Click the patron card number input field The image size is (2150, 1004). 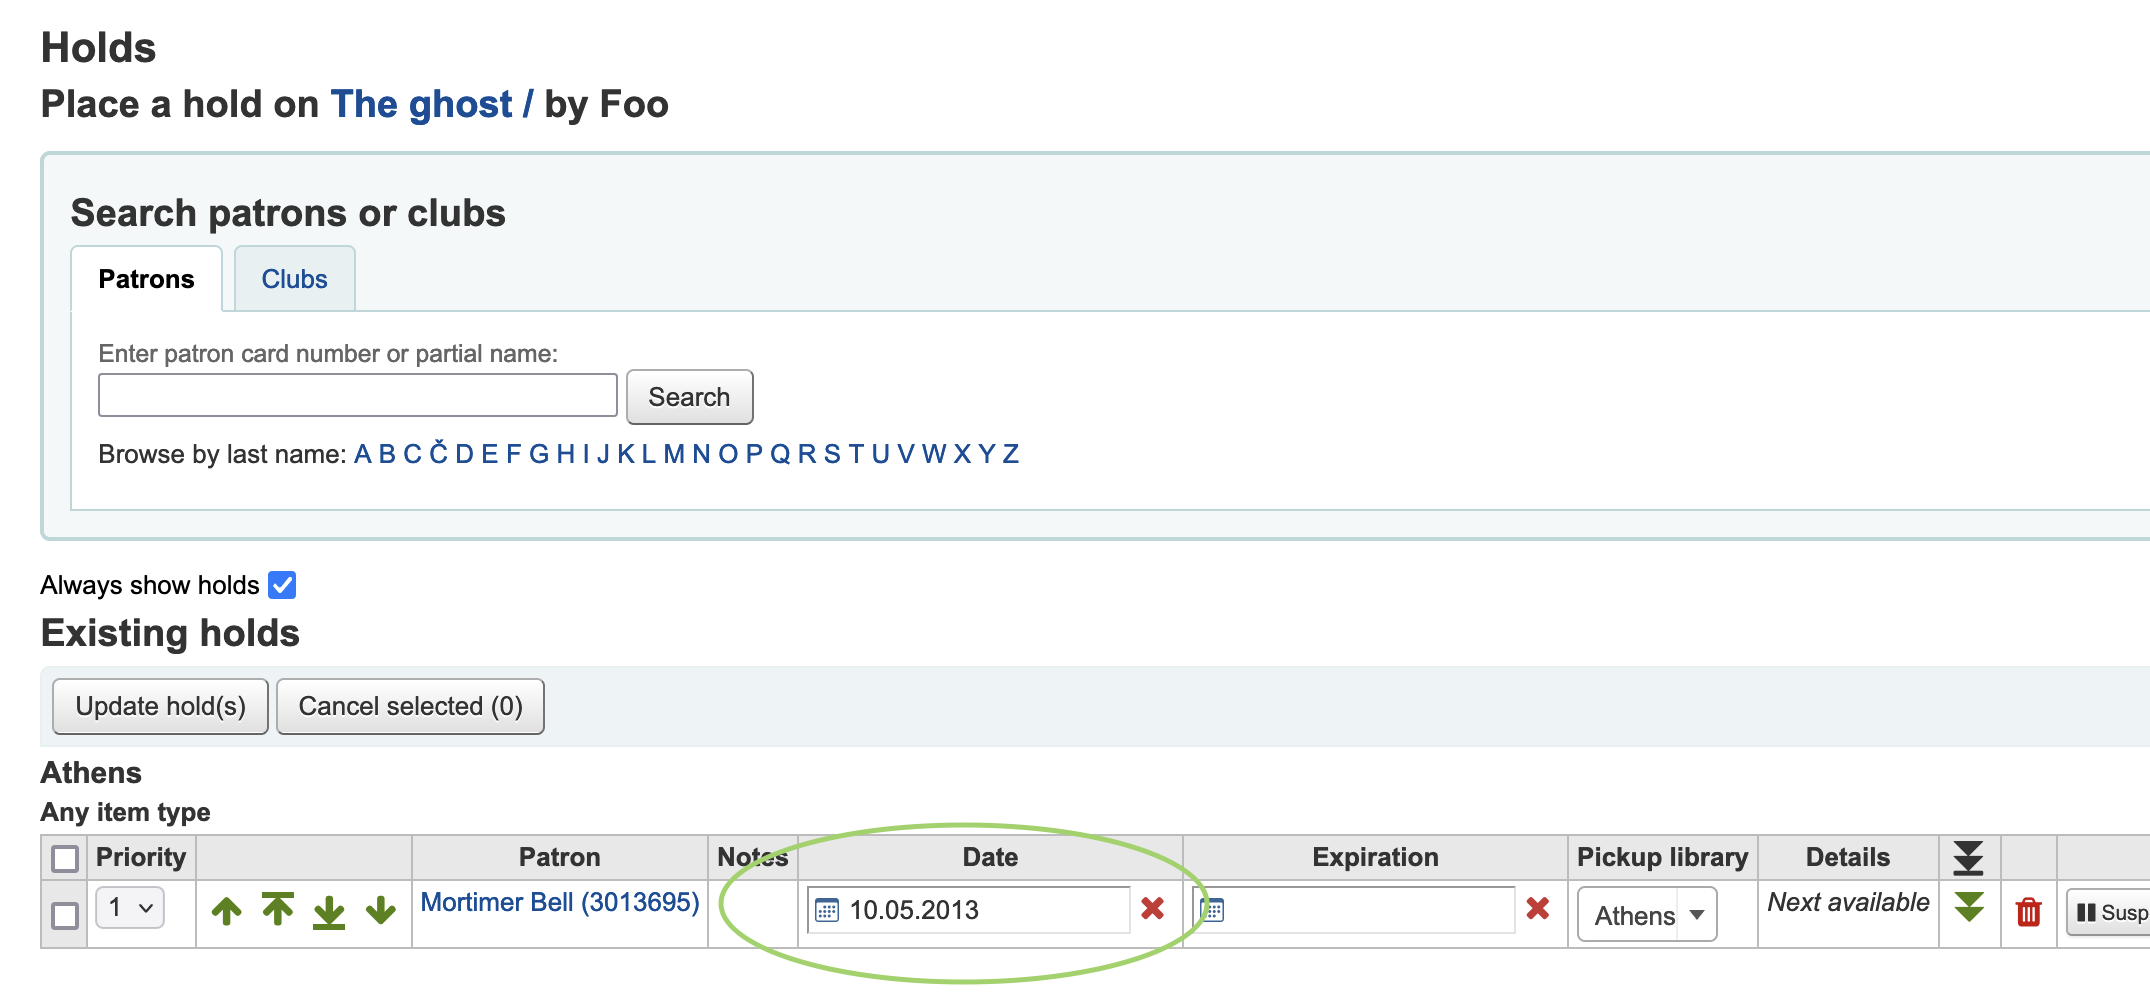[357, 396]
